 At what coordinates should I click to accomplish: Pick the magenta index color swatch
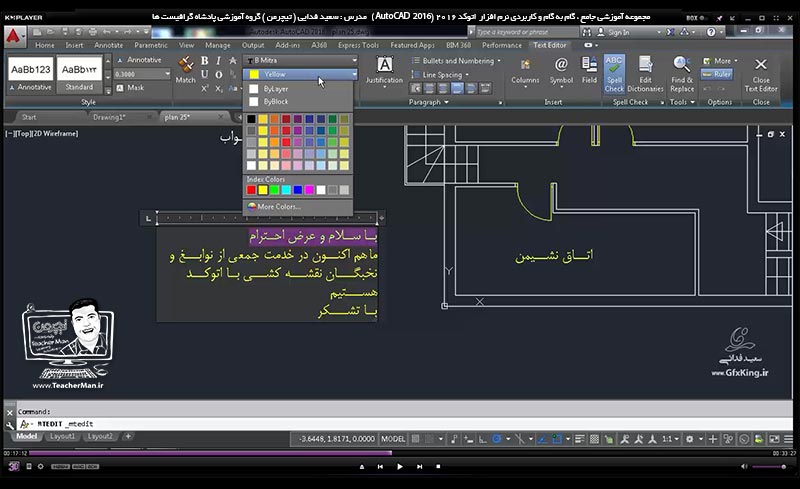[310, 190]
